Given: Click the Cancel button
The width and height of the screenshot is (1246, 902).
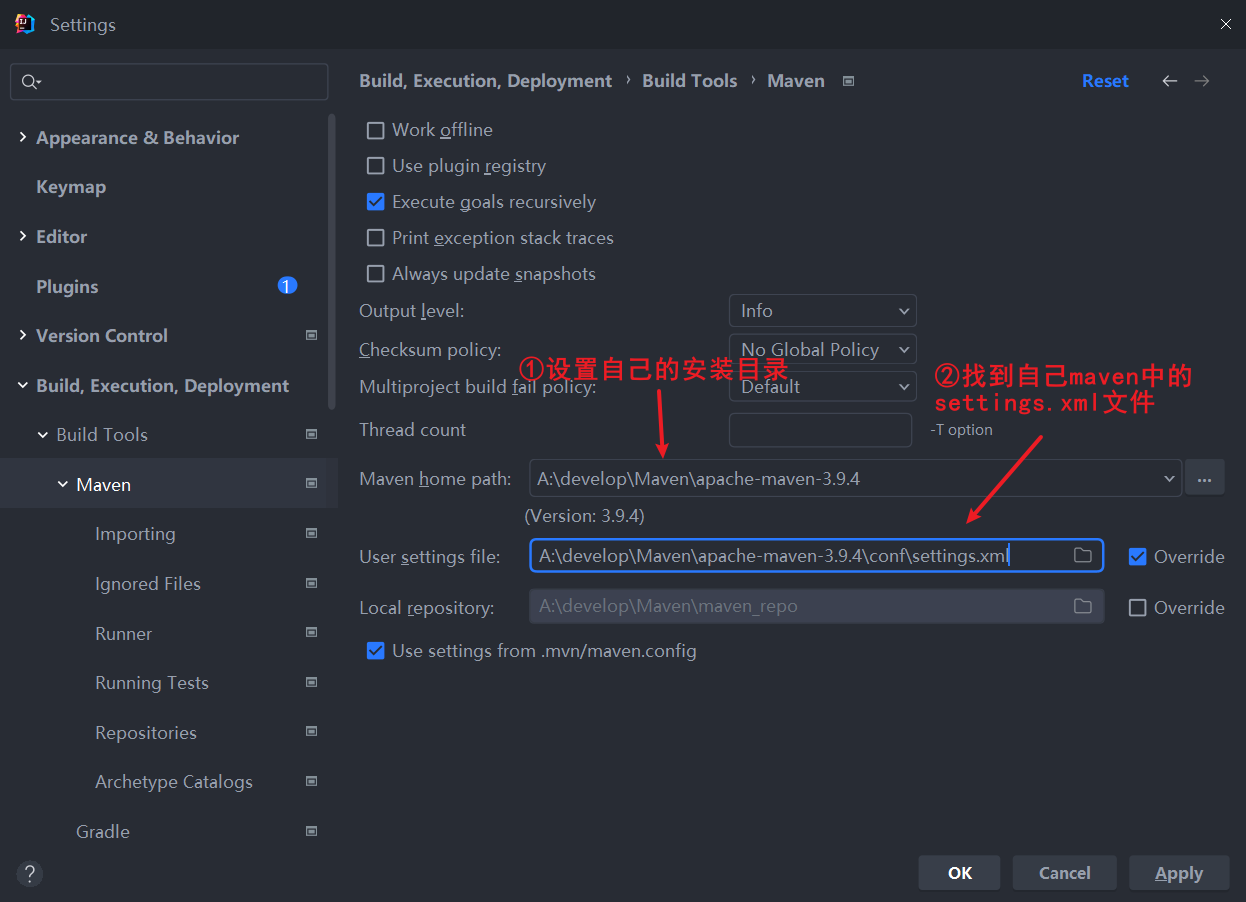Looking at the screenshot, I should pyautogui.click(x=1064, y=873).
